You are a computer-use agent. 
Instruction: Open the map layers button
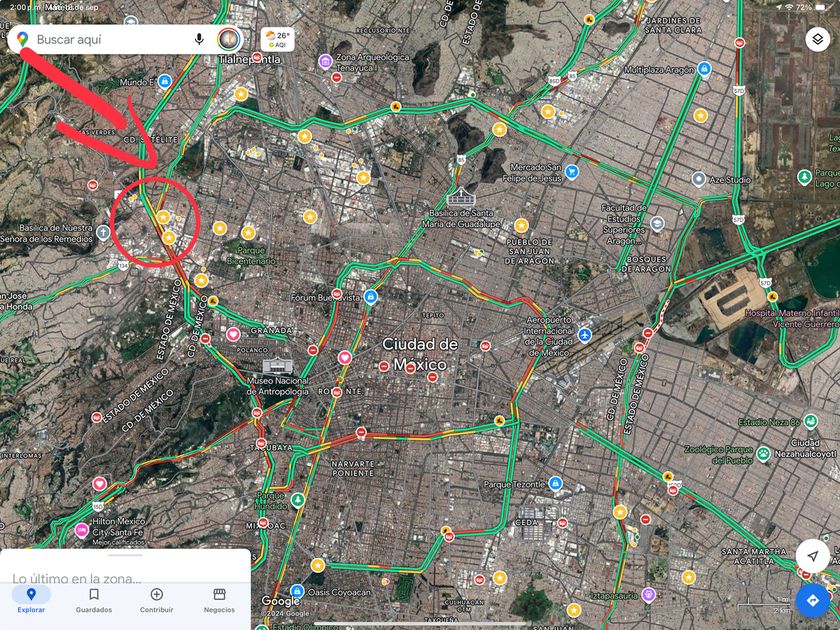pos(818,39)
